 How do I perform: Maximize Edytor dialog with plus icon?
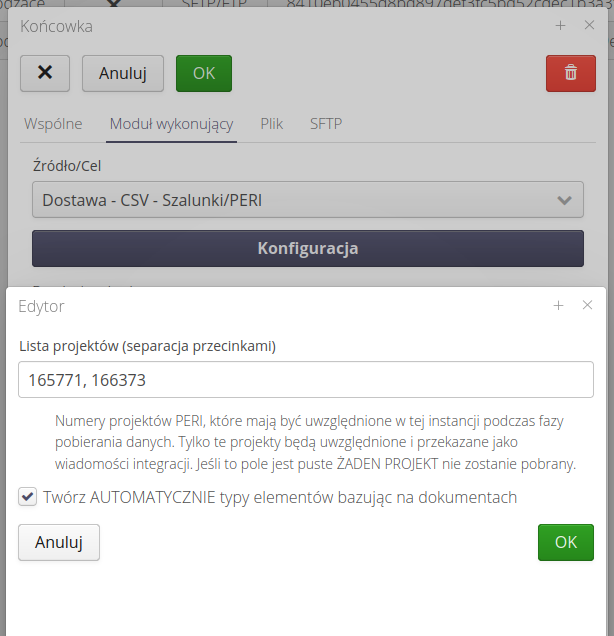tap(559, 306)
